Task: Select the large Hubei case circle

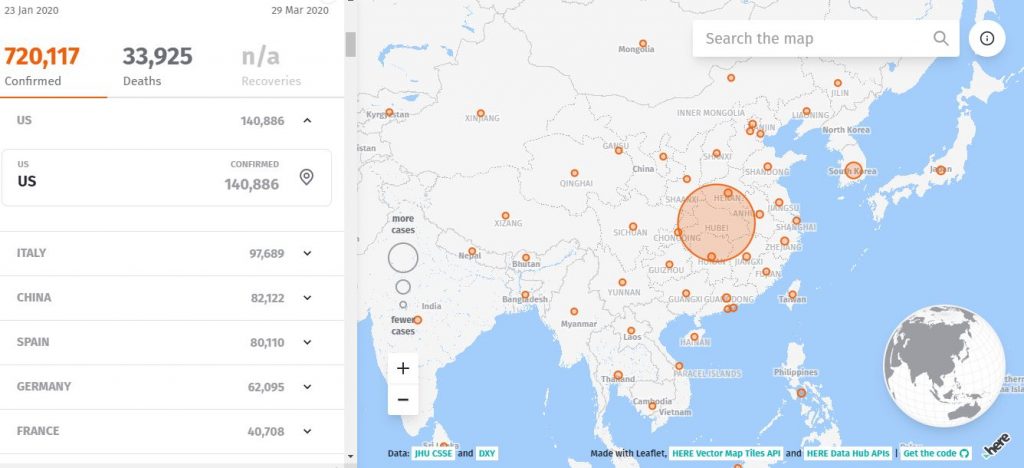Action: 716,222
